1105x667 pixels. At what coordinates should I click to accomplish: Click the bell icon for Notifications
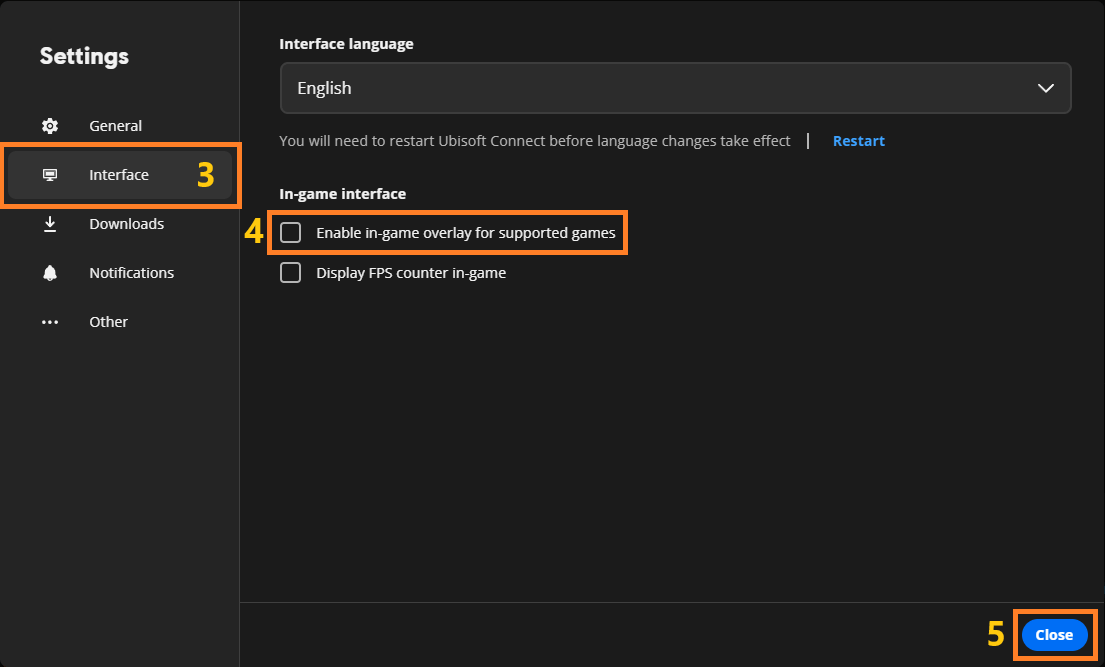(x=50, y=273)
